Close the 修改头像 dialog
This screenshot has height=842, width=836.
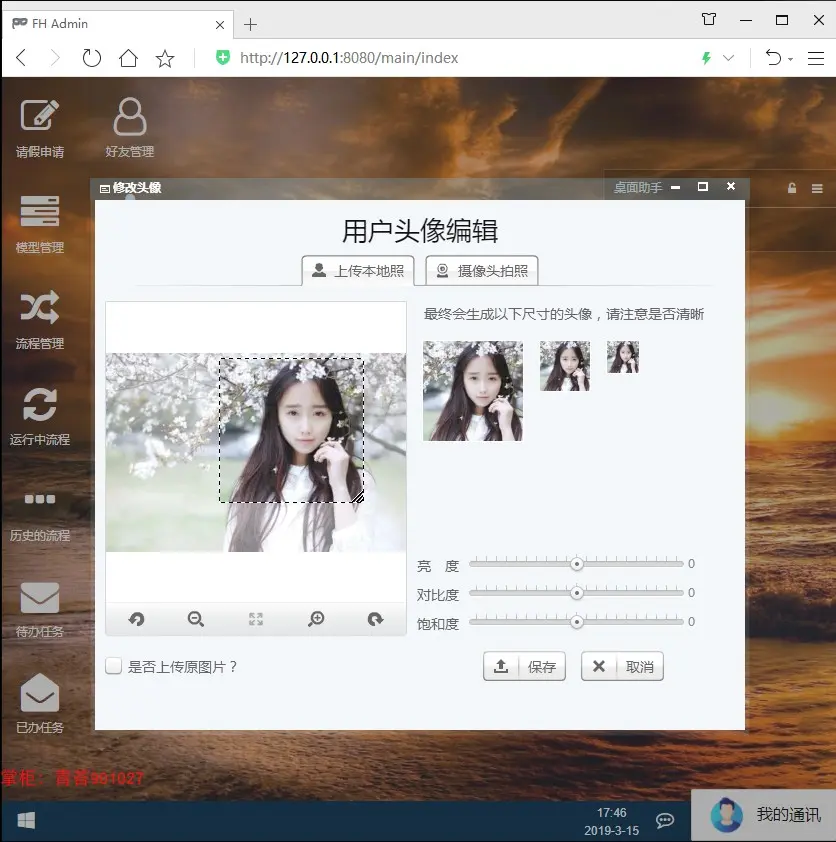(x=731, y=186)
